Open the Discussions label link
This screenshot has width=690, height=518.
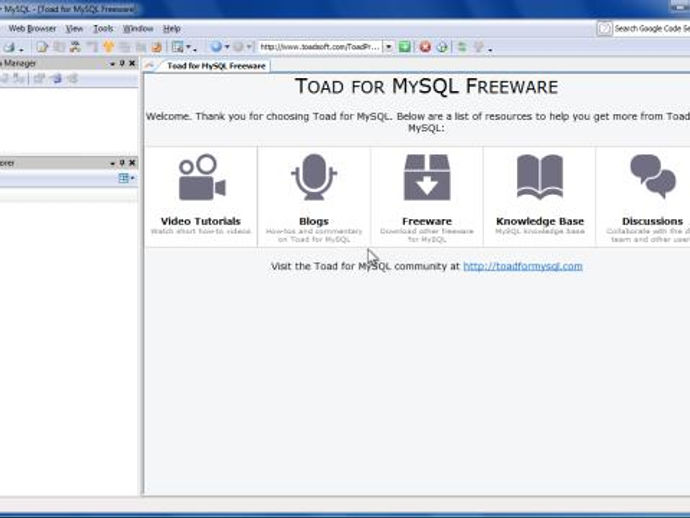(x=653, y=221)
